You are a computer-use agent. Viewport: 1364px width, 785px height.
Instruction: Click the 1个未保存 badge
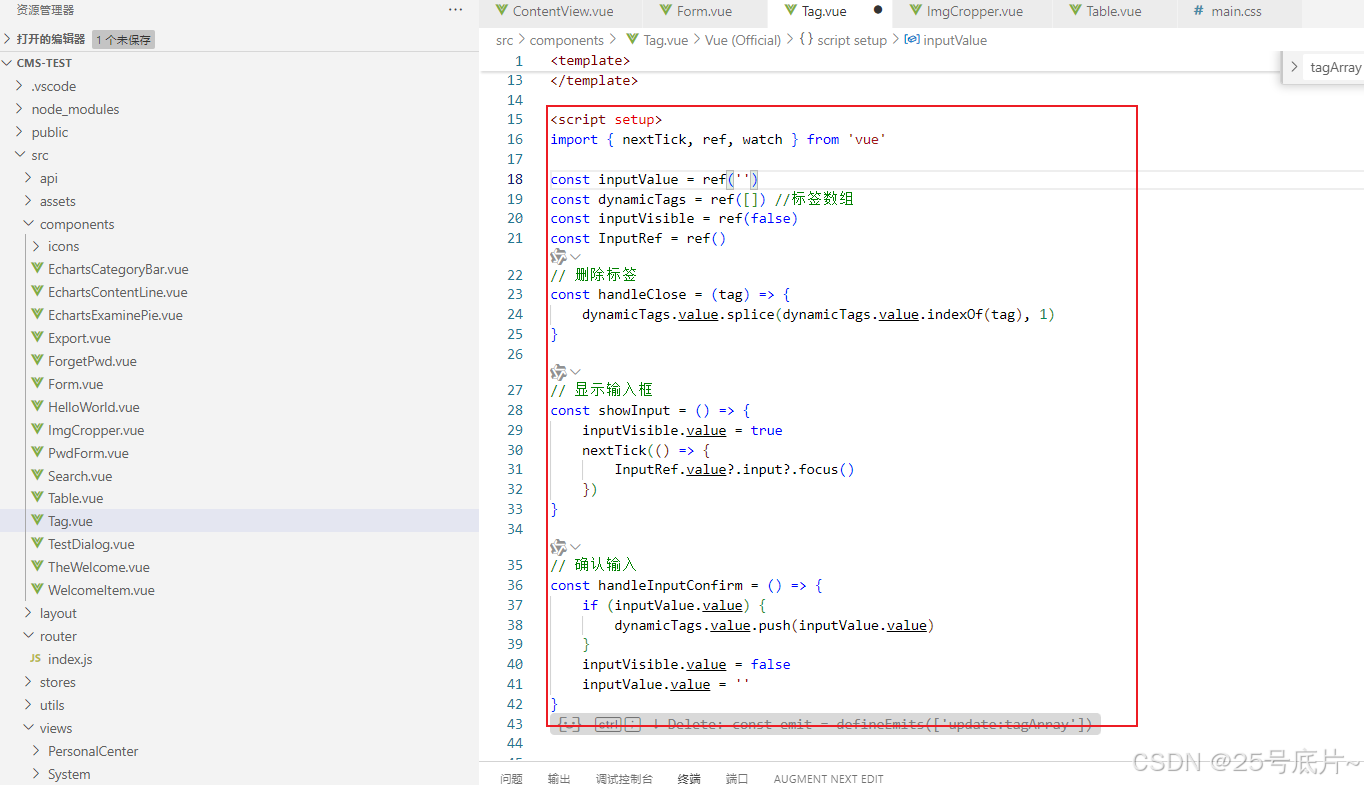click(124, 40)
